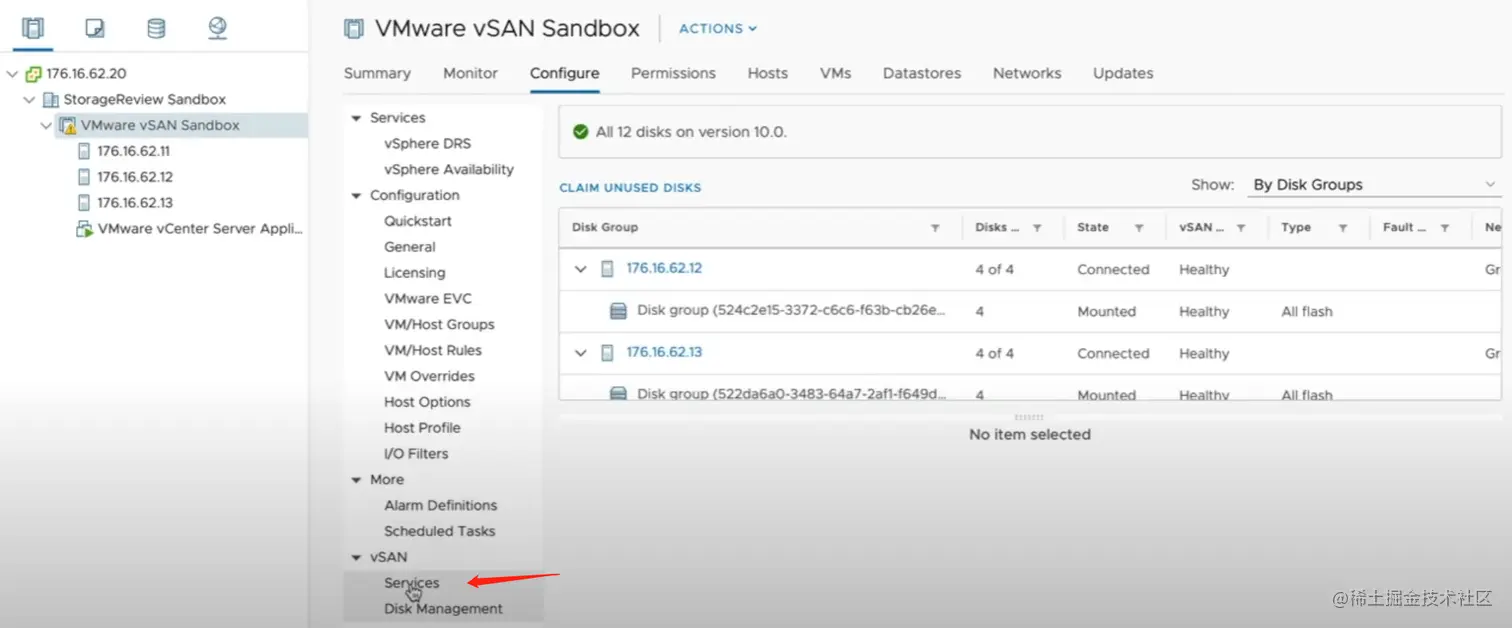Select VMware vSAN Sandbox cluster in tree
Screen dimensions: 1512x628
(x=160, y=125)
